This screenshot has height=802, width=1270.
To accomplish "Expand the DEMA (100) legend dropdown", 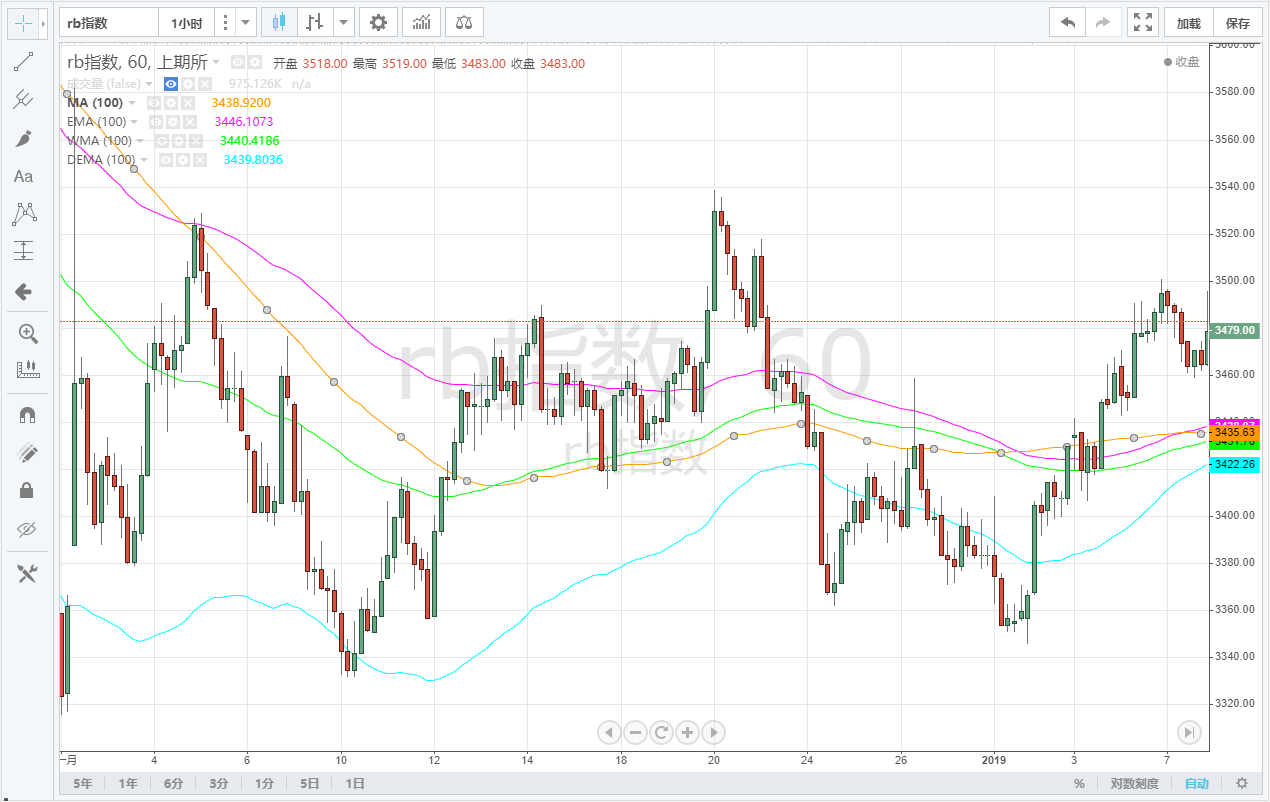I will [x=146, y=160].
